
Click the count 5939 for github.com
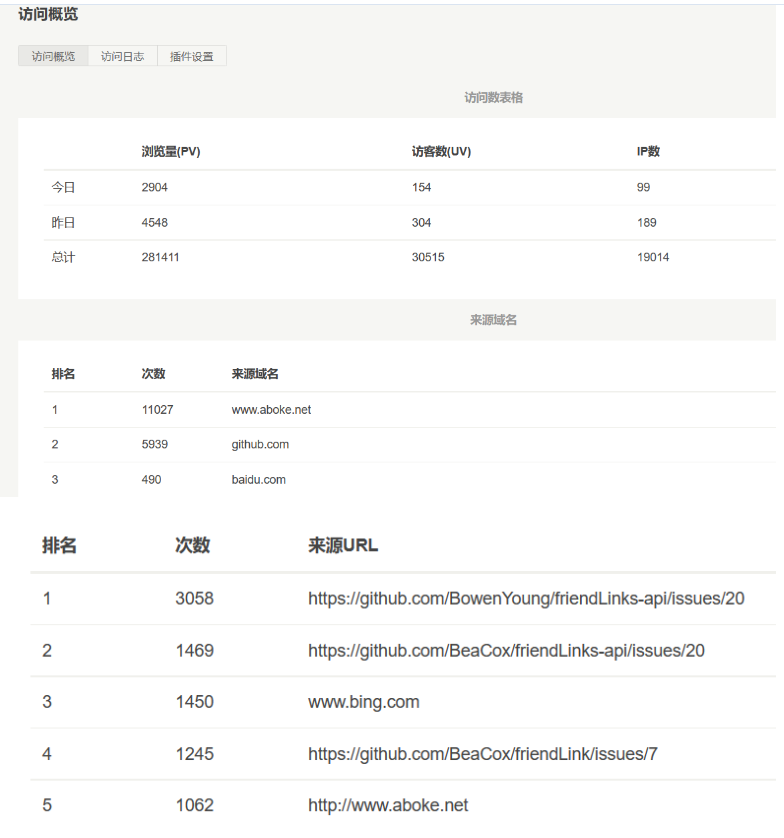[154, 445]
